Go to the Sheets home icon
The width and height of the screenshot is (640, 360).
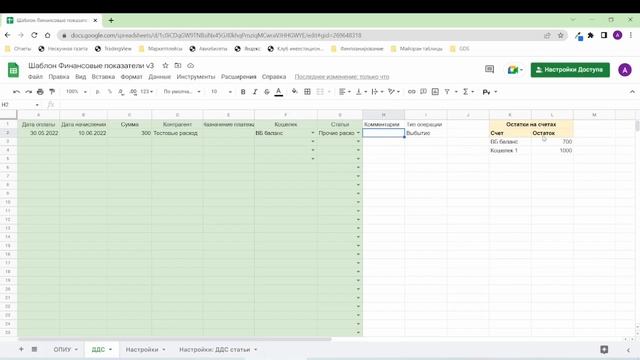[x=13, y=70]
